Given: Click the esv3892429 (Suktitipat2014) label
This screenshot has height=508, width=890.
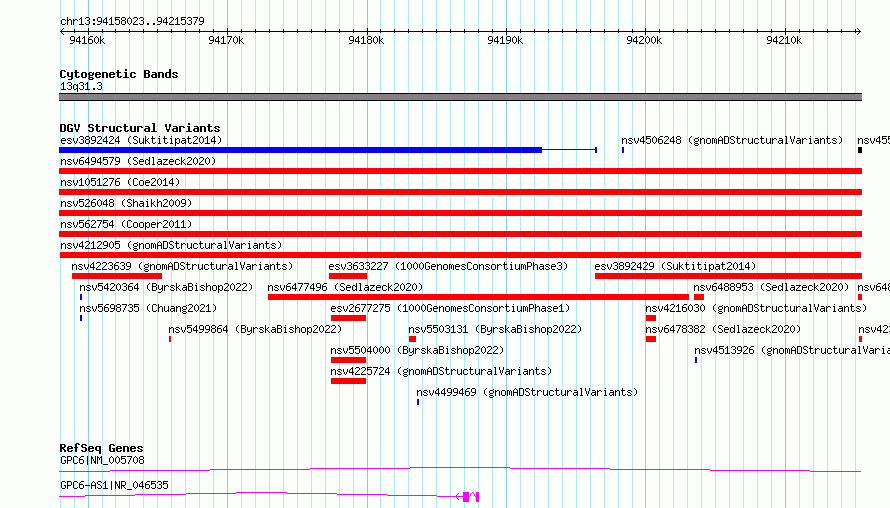Looking at the screenshot, I should [x=675, y=266].
